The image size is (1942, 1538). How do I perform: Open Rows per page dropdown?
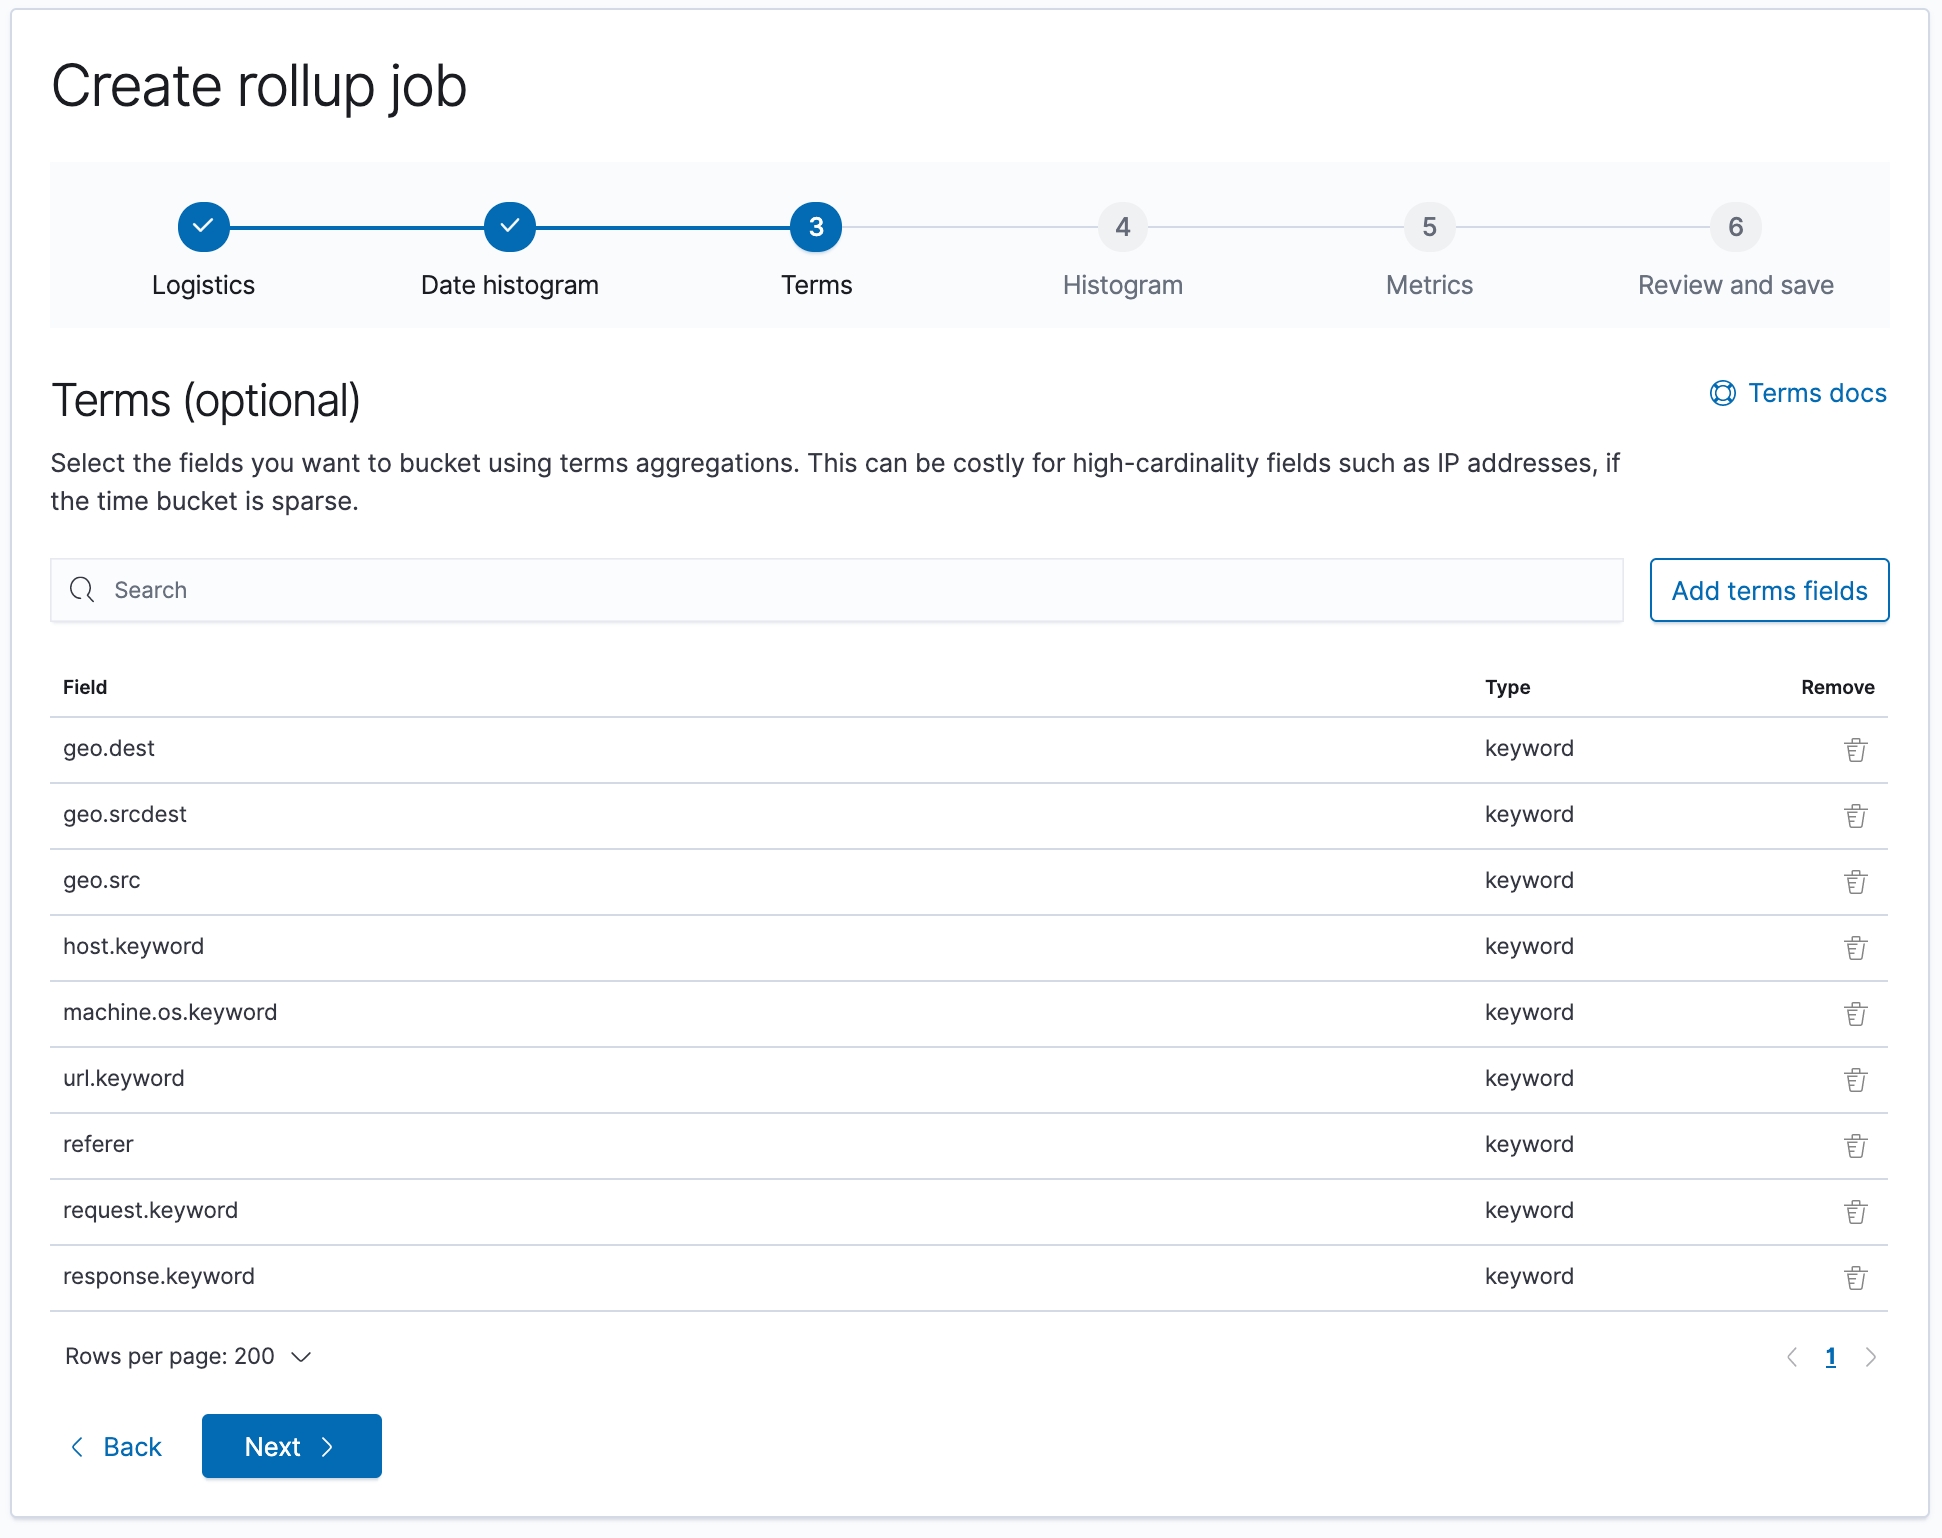(x=188, y=1356)
